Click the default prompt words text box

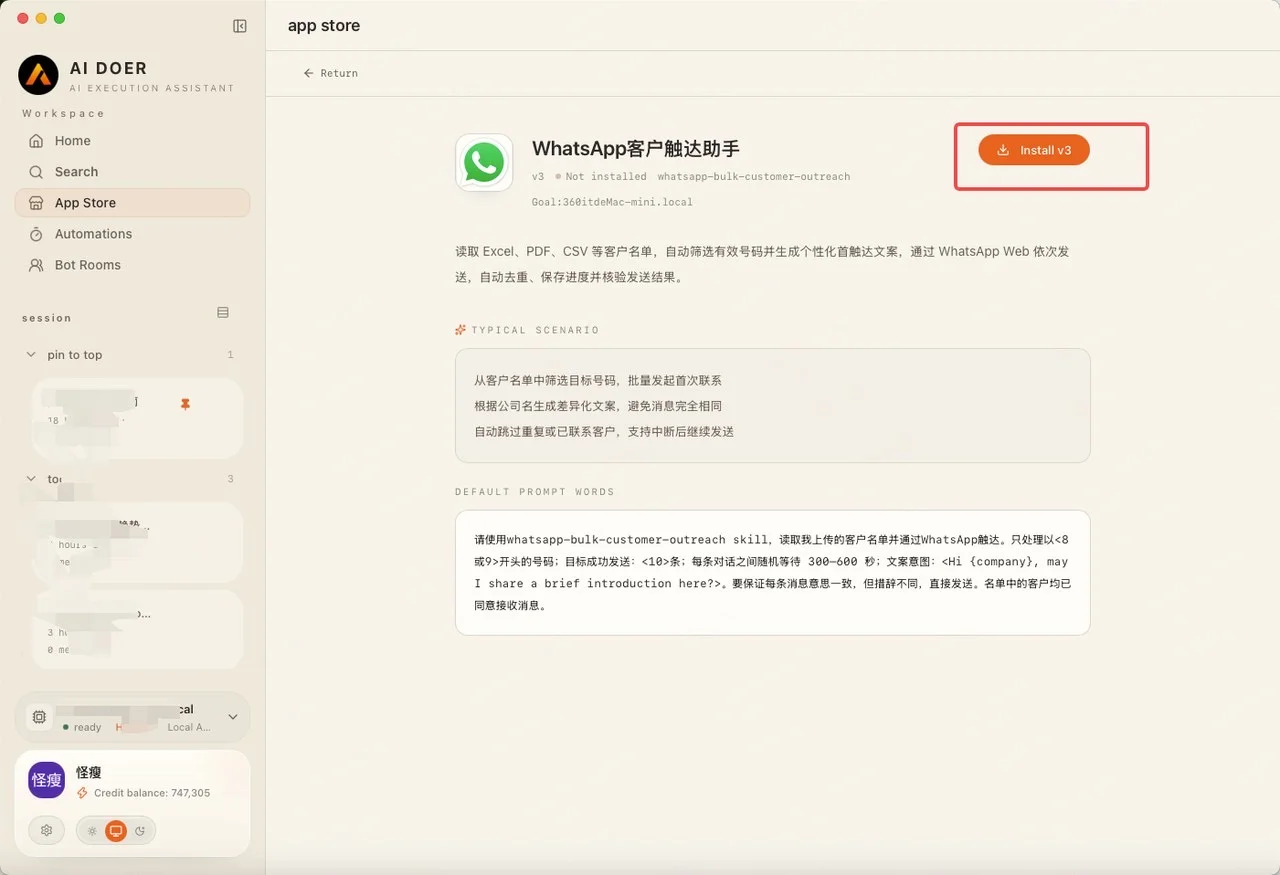click(772, 572)
